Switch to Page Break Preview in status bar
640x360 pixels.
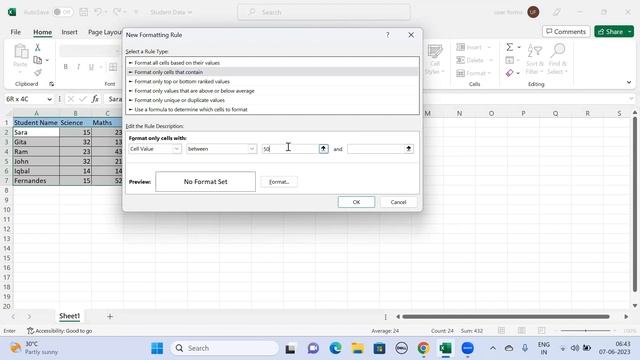click(x=542, y=331)
